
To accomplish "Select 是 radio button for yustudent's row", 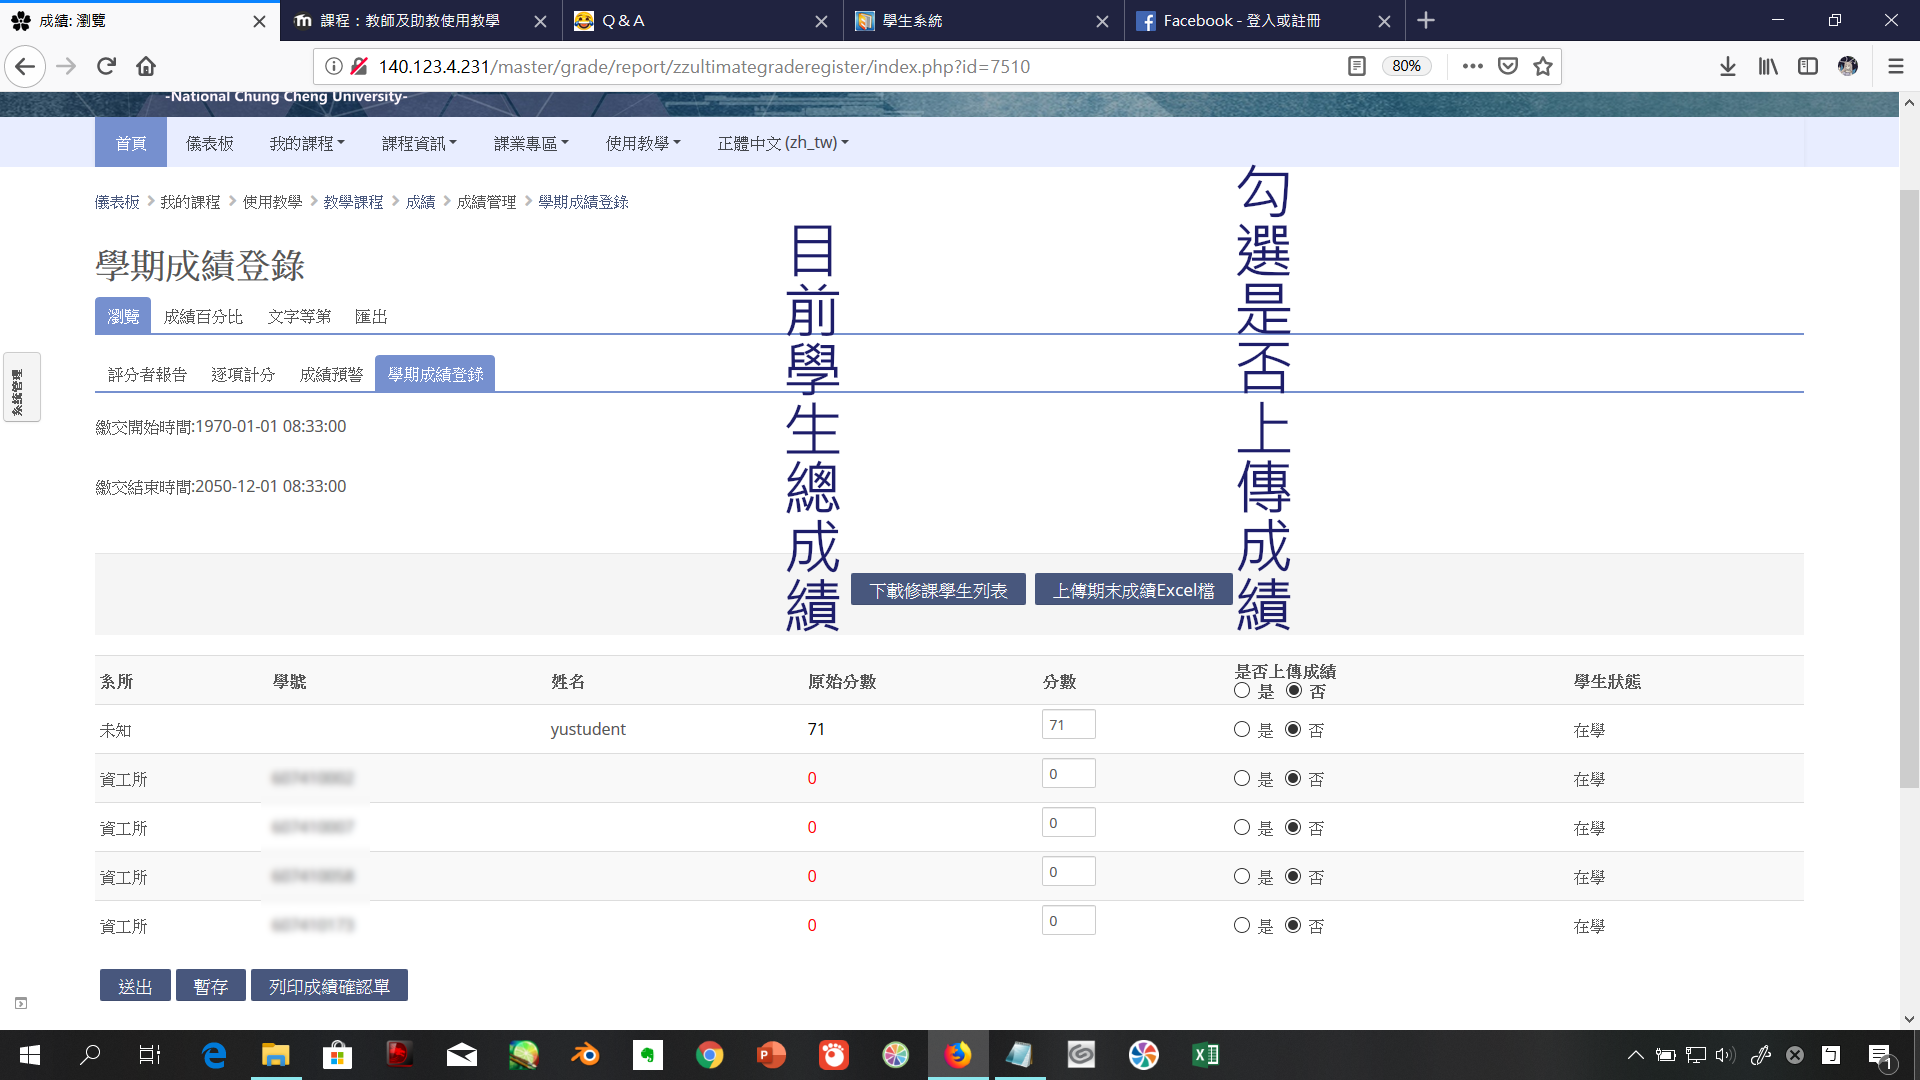I will [x=1242, y=730].
